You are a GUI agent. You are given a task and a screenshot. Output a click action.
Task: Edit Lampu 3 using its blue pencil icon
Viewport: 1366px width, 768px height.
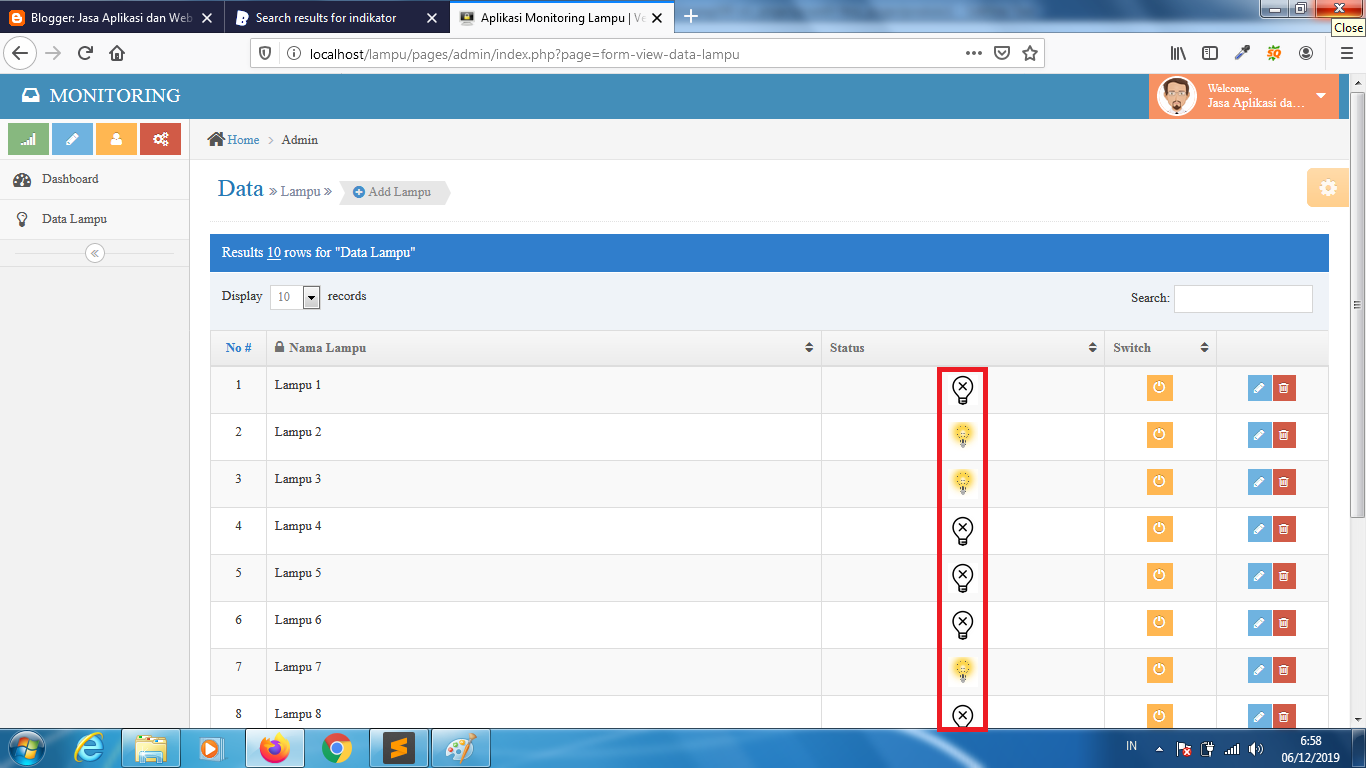1259,481
